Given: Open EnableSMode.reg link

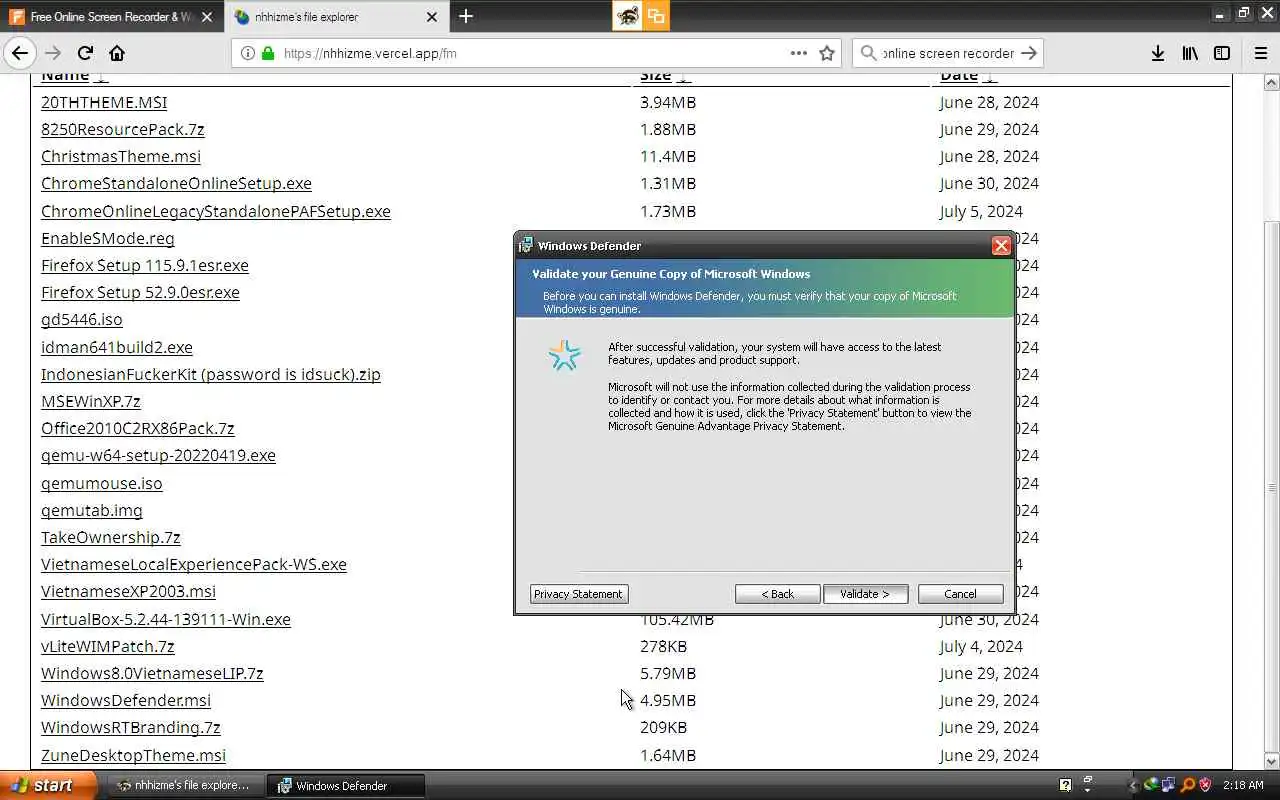Looking at the screenshot, I should [x=107, y=238].
